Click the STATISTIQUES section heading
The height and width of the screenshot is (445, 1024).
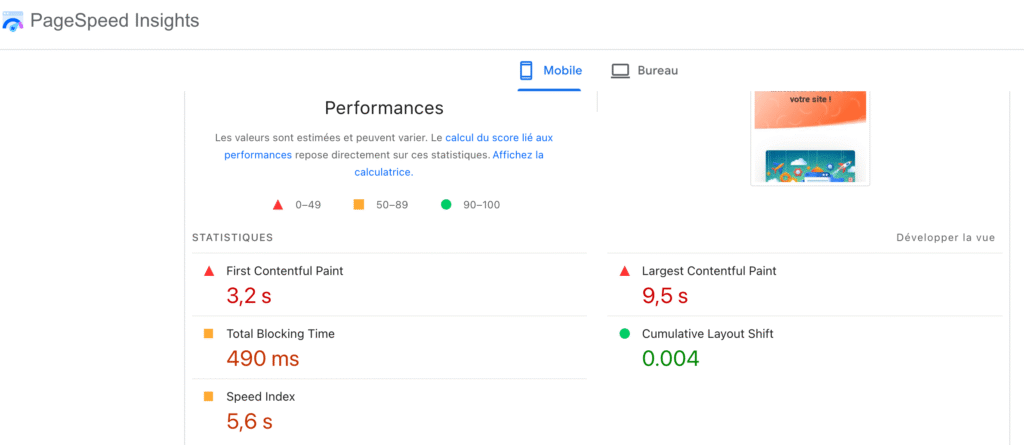point(232,238)
